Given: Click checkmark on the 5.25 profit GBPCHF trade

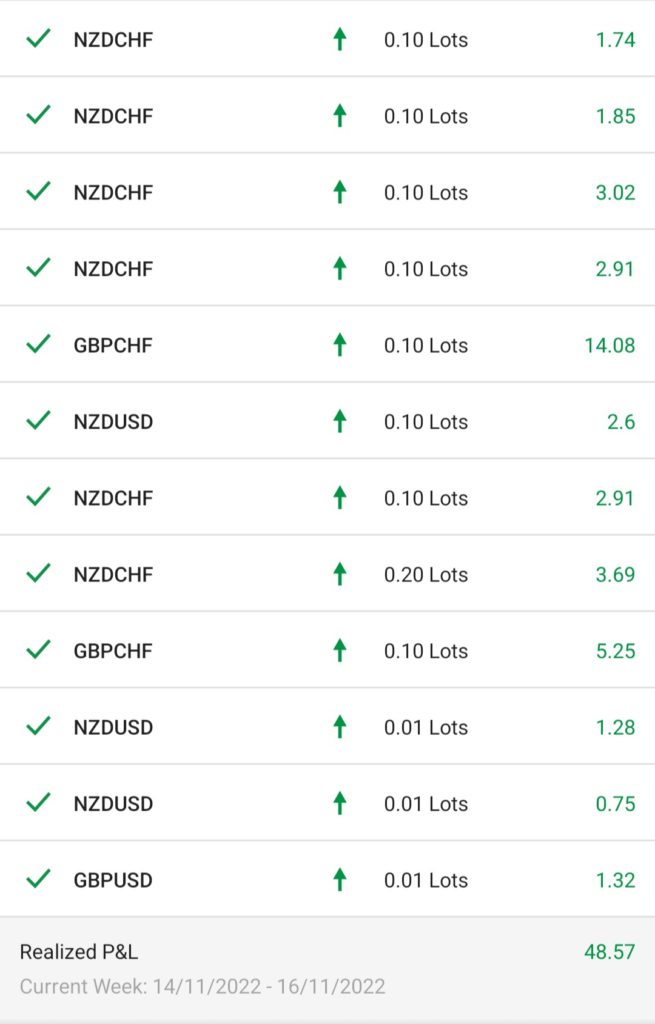Looking at the screenshot, I should point(39,650).
